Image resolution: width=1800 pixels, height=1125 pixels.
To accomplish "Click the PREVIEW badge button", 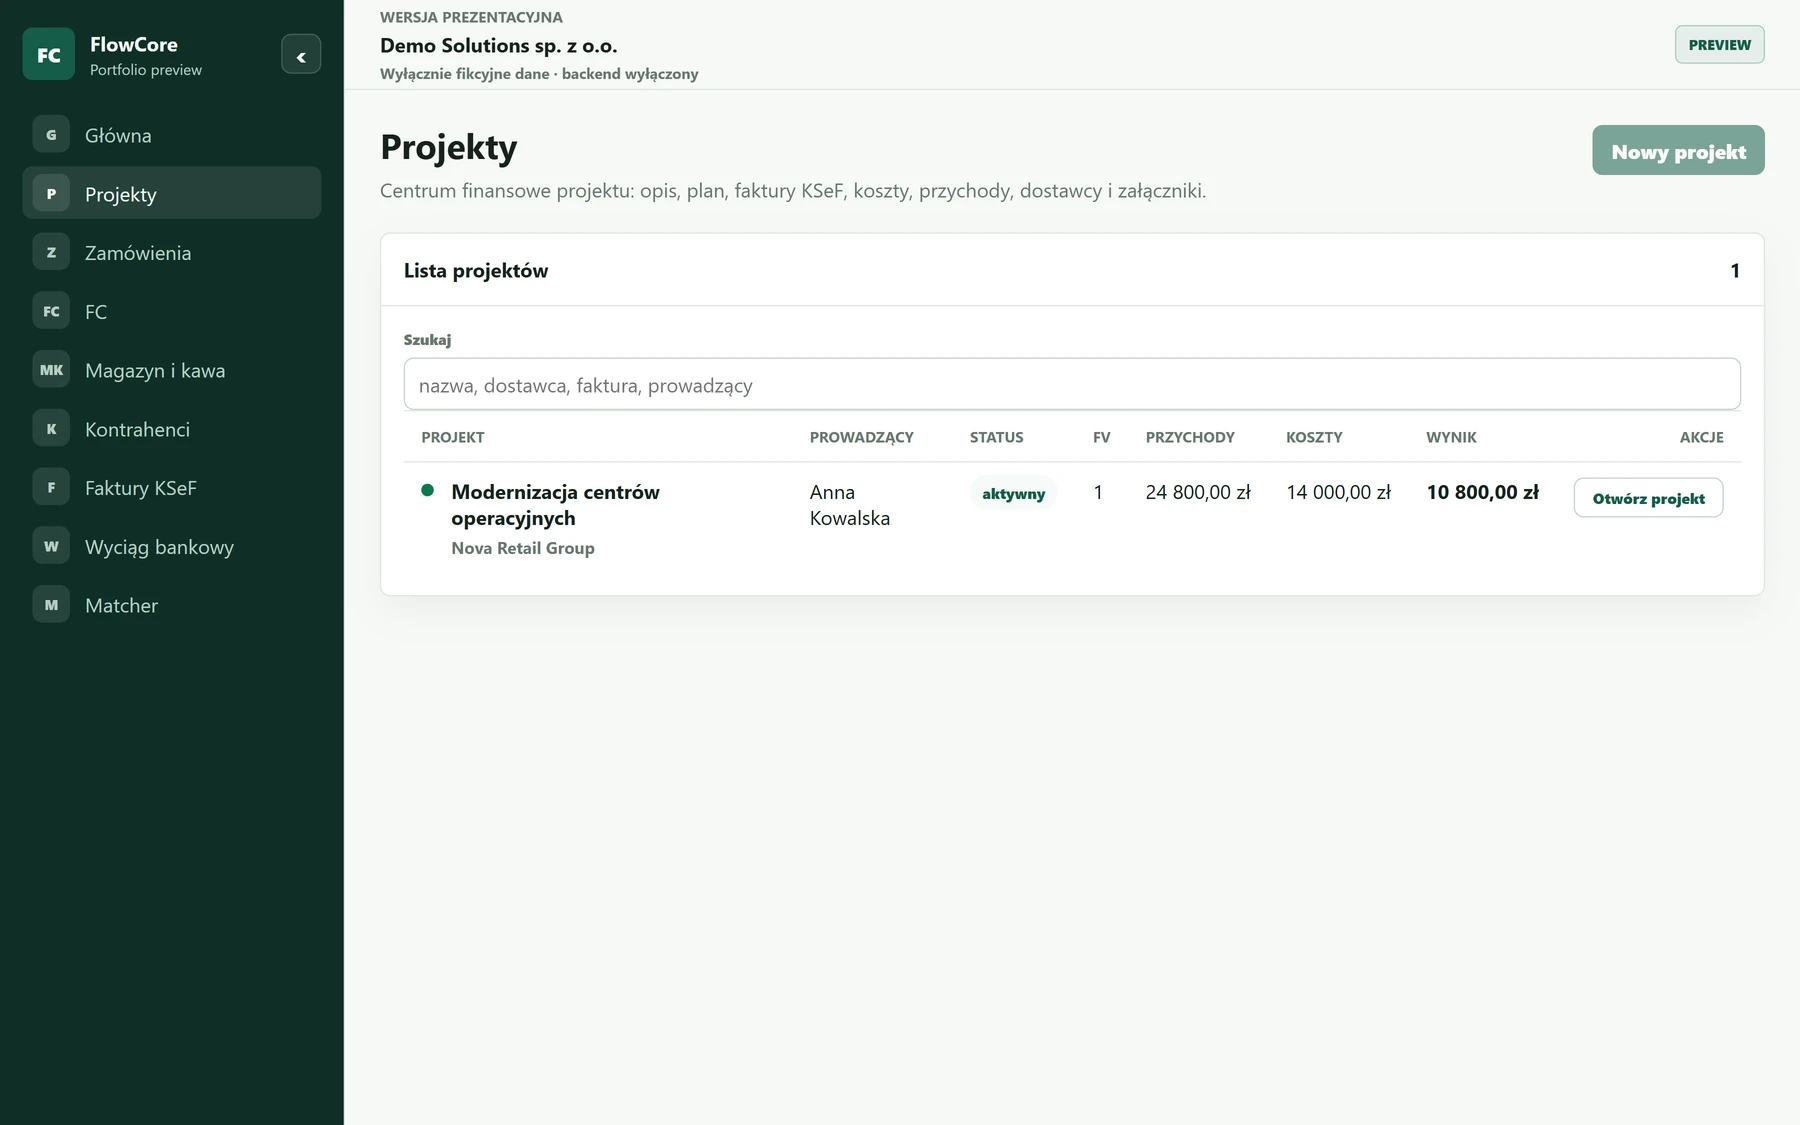I will (x=1720, y=44).
